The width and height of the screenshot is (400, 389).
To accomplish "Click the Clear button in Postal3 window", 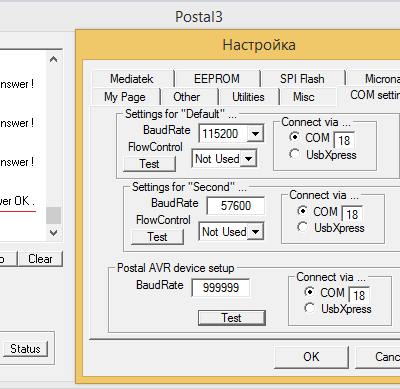I will [40, 259].
